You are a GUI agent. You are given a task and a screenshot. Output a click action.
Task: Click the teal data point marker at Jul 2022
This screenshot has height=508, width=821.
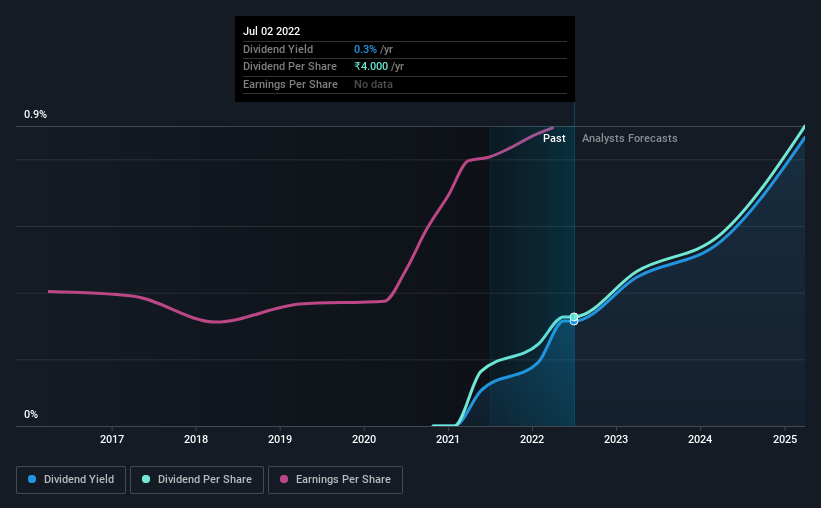pyautogui.click(x=574, y=317)
